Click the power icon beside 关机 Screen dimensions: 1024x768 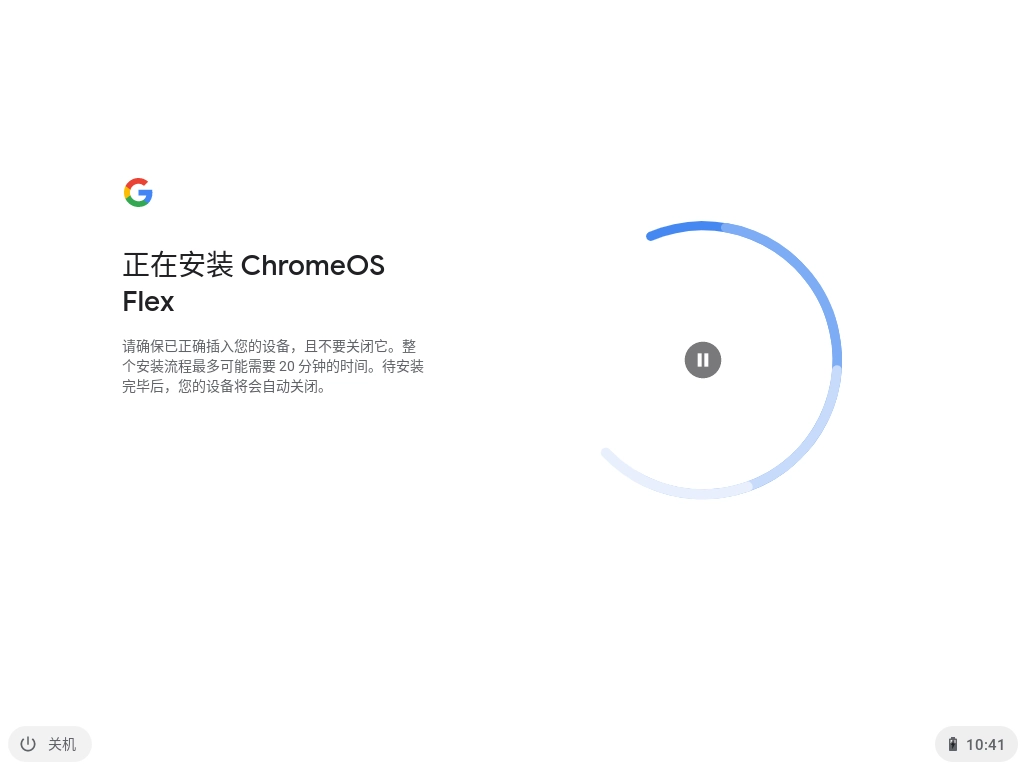[x=28, y=744]
